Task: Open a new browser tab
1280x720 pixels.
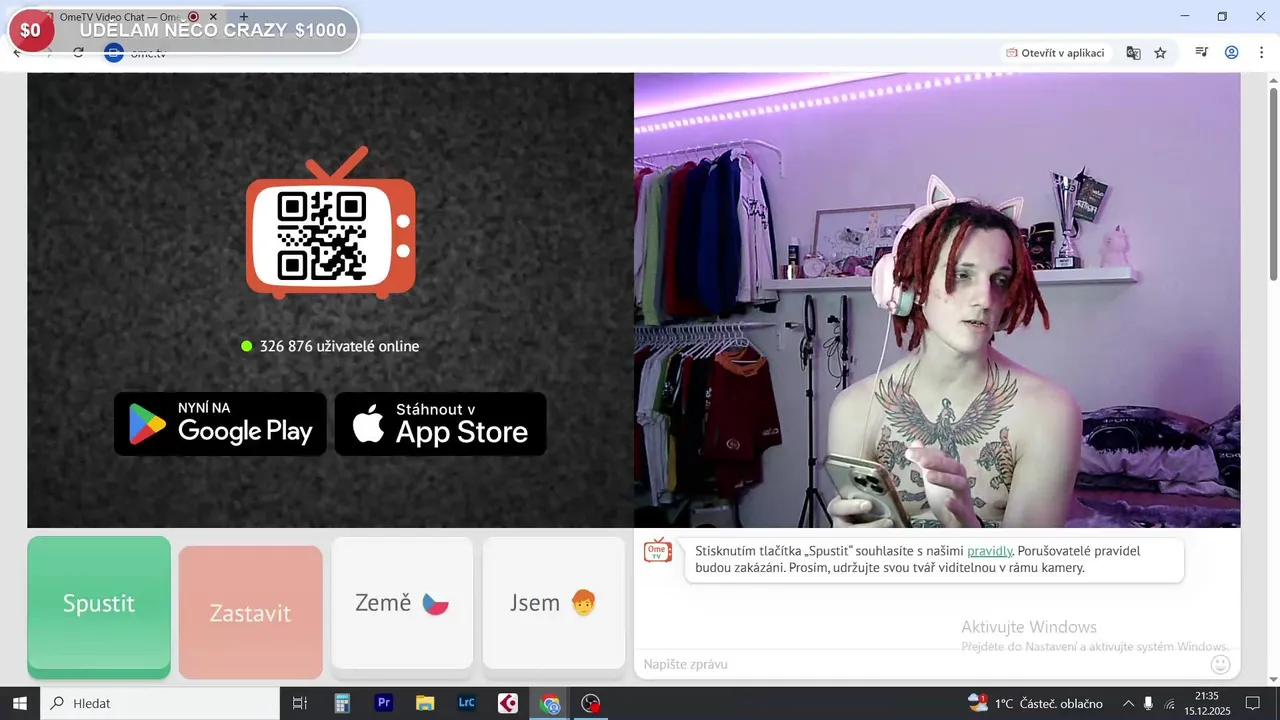Action: [244, 17]
